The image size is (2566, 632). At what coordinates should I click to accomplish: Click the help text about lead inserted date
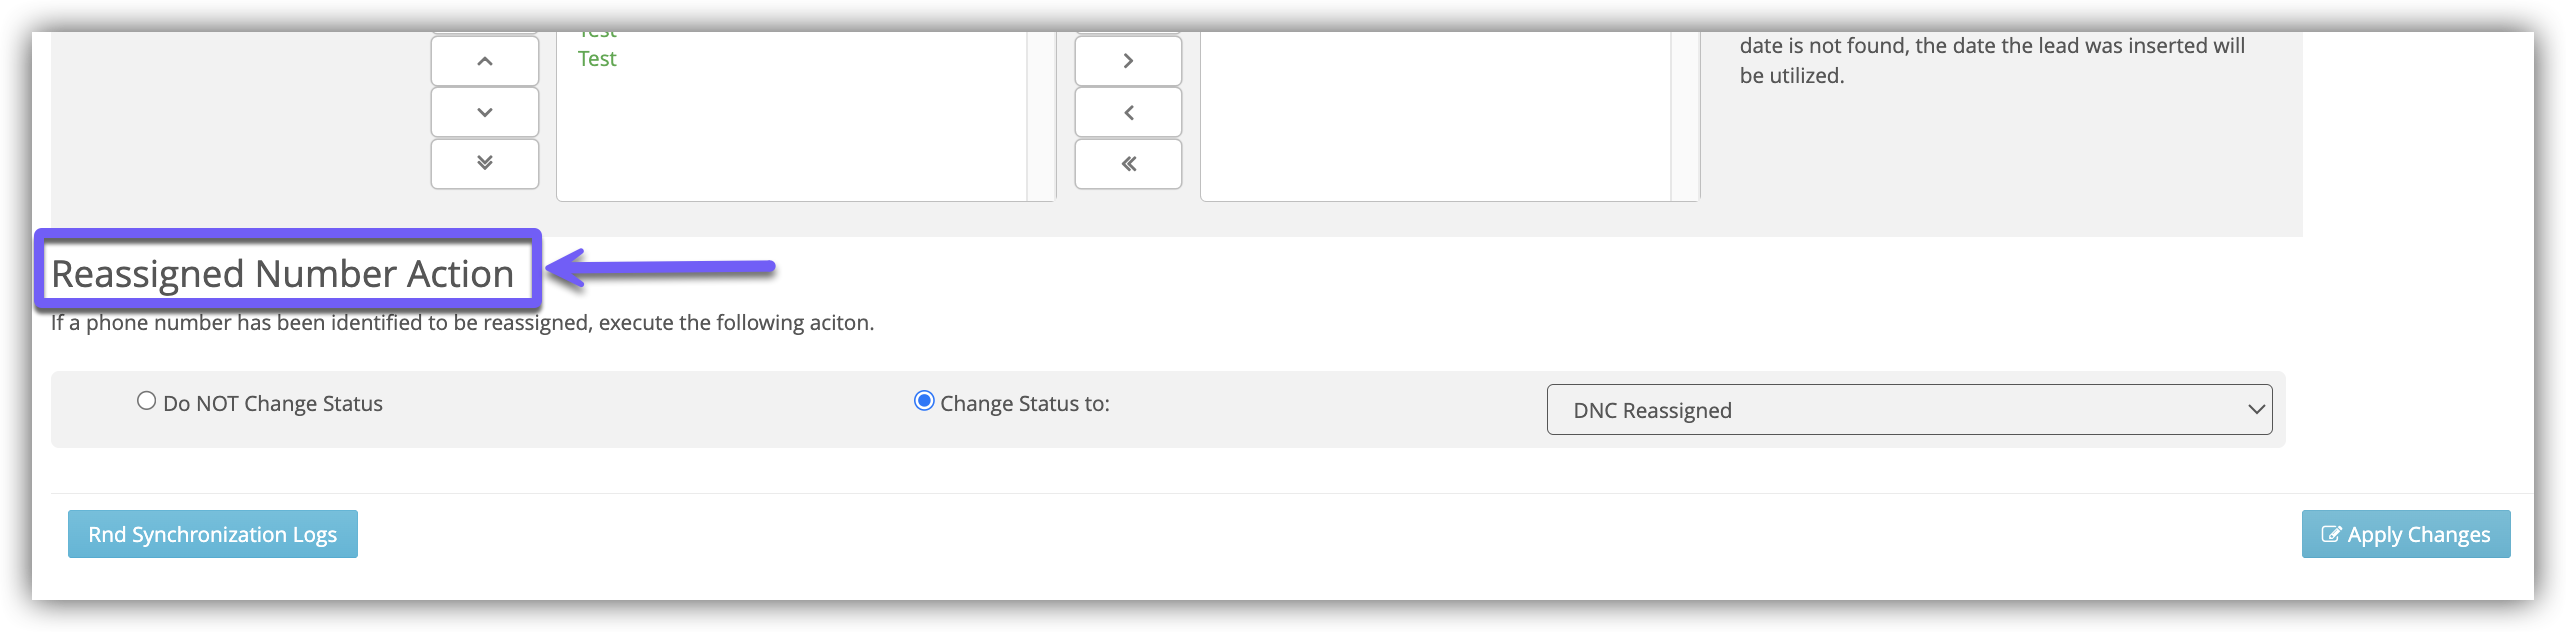point(1991,60)
